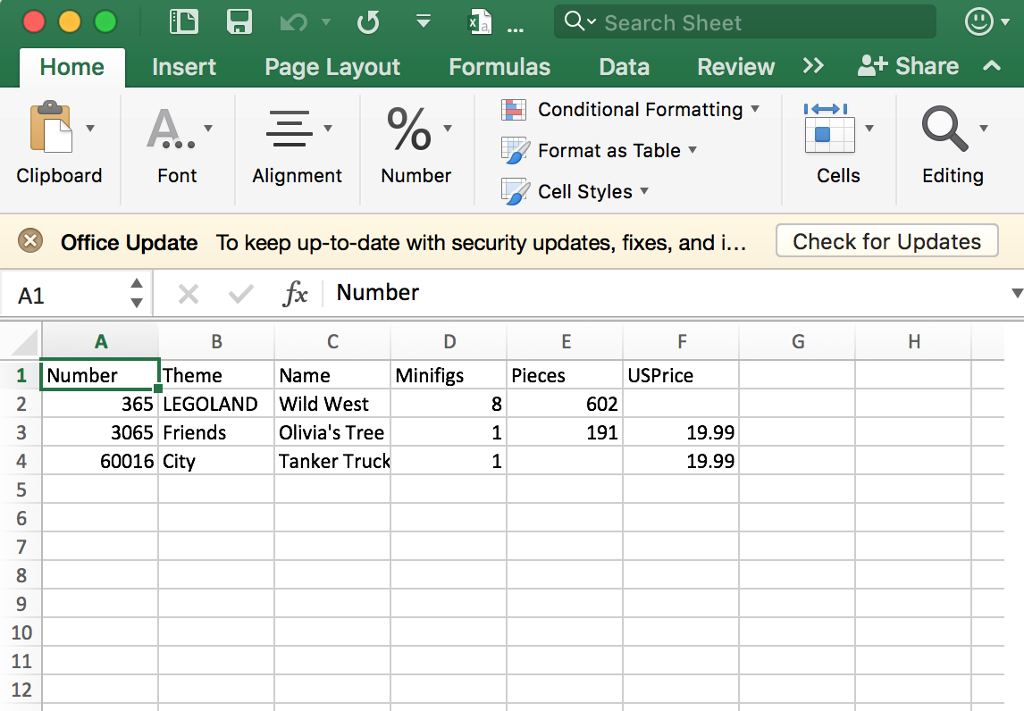The width and height of the screenshot is (1024, 711).
Task: Select cell containing LEGOLAND
Action: point(216,403)
